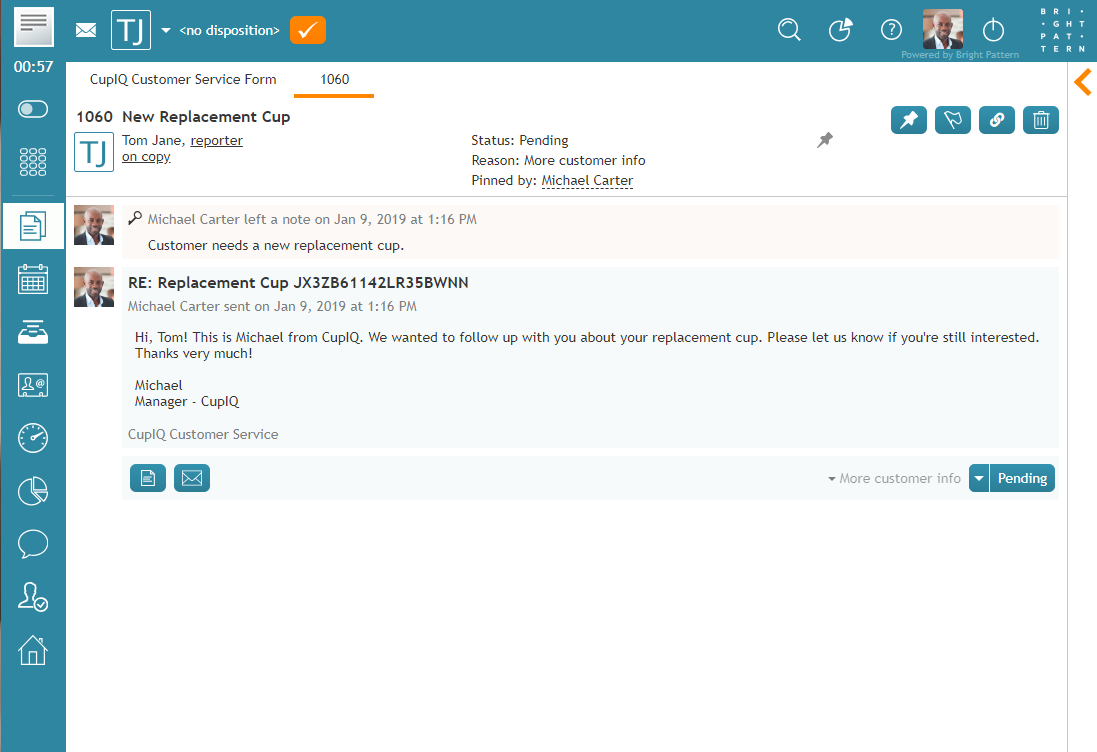Open the search magnifier icon
Viewport: 1097px width, 752px height.
point(789,29)
